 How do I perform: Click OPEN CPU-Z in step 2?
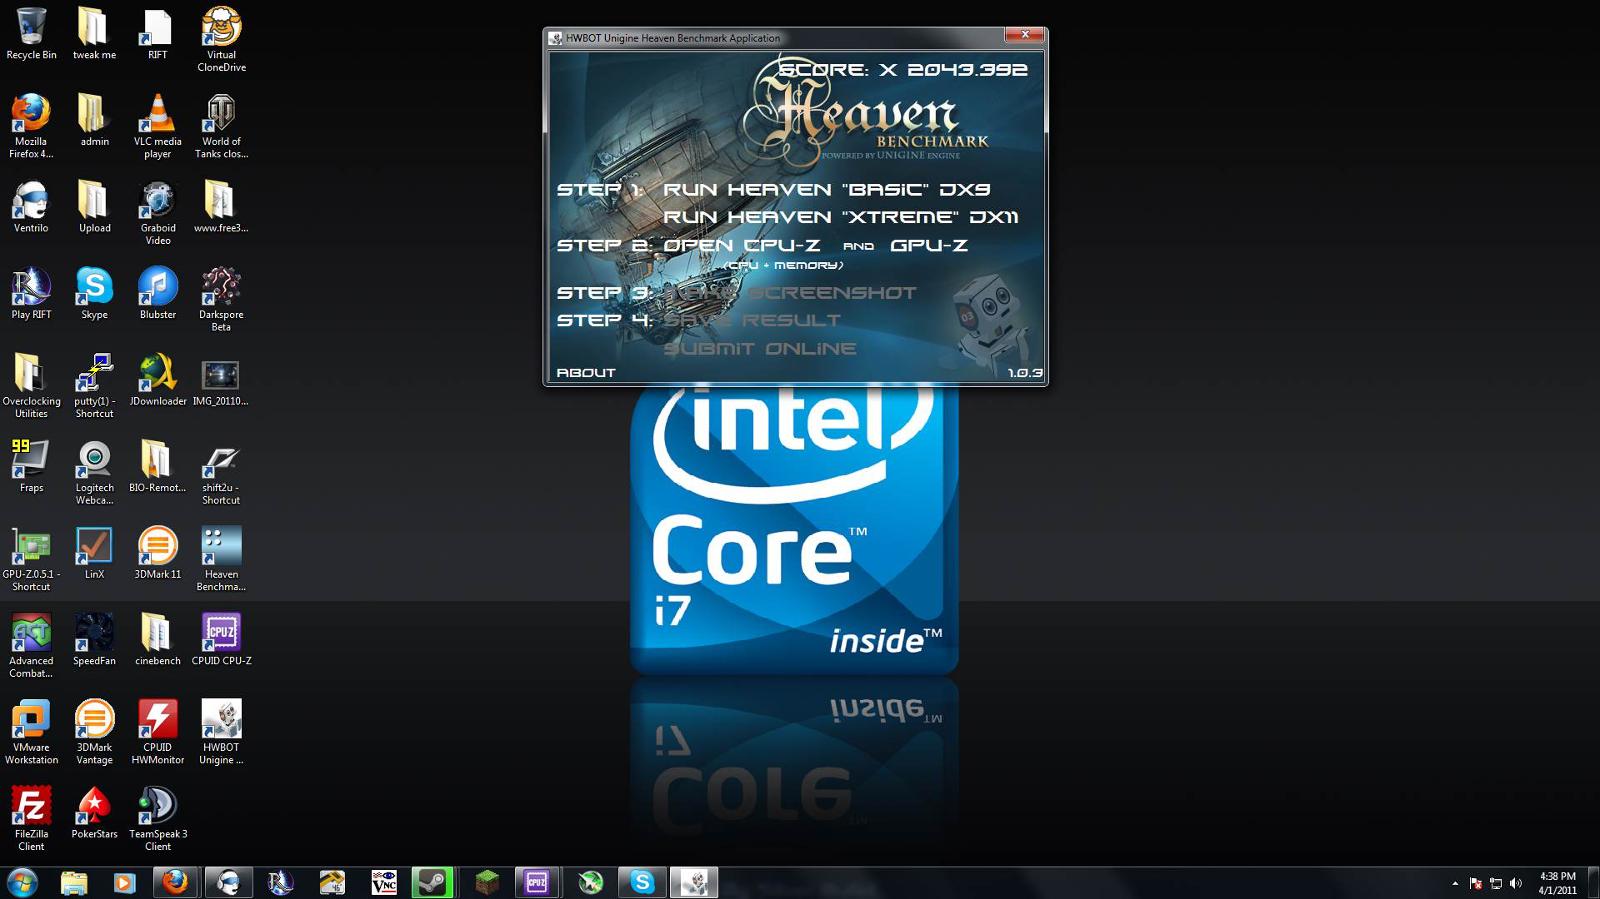[x=741, y=245]
